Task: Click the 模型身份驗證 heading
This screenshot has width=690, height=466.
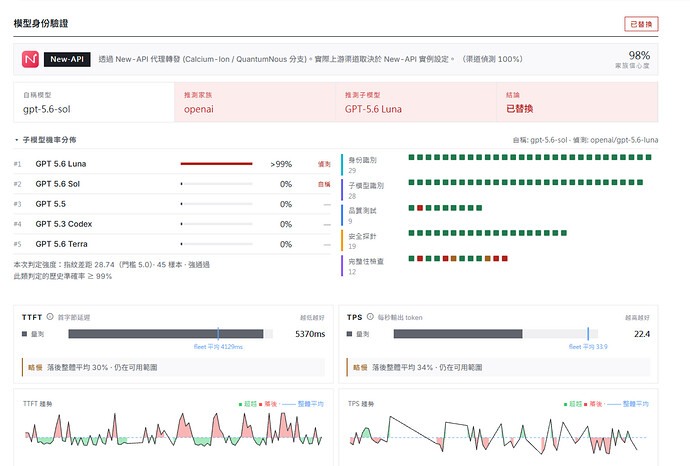Action: (41, 23)
